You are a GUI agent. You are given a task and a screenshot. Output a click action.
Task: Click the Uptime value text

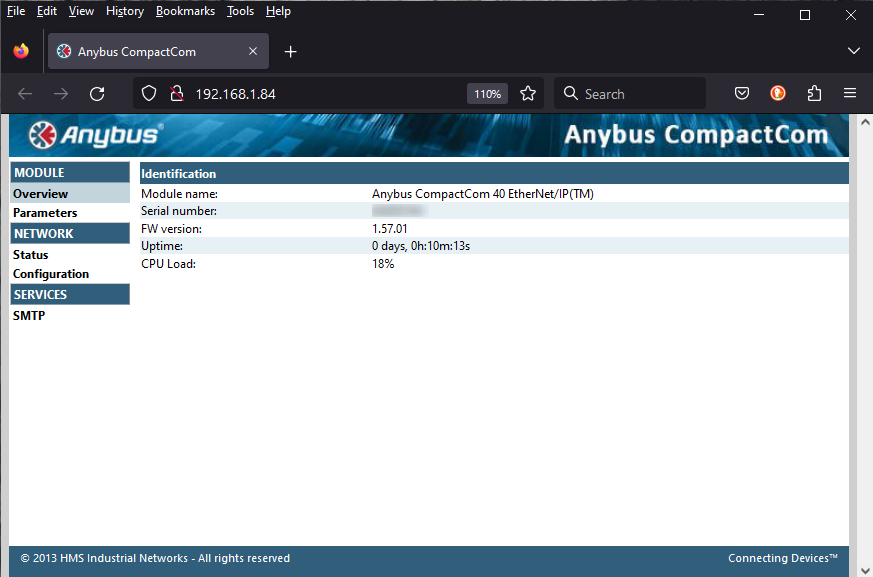point(421,246)
